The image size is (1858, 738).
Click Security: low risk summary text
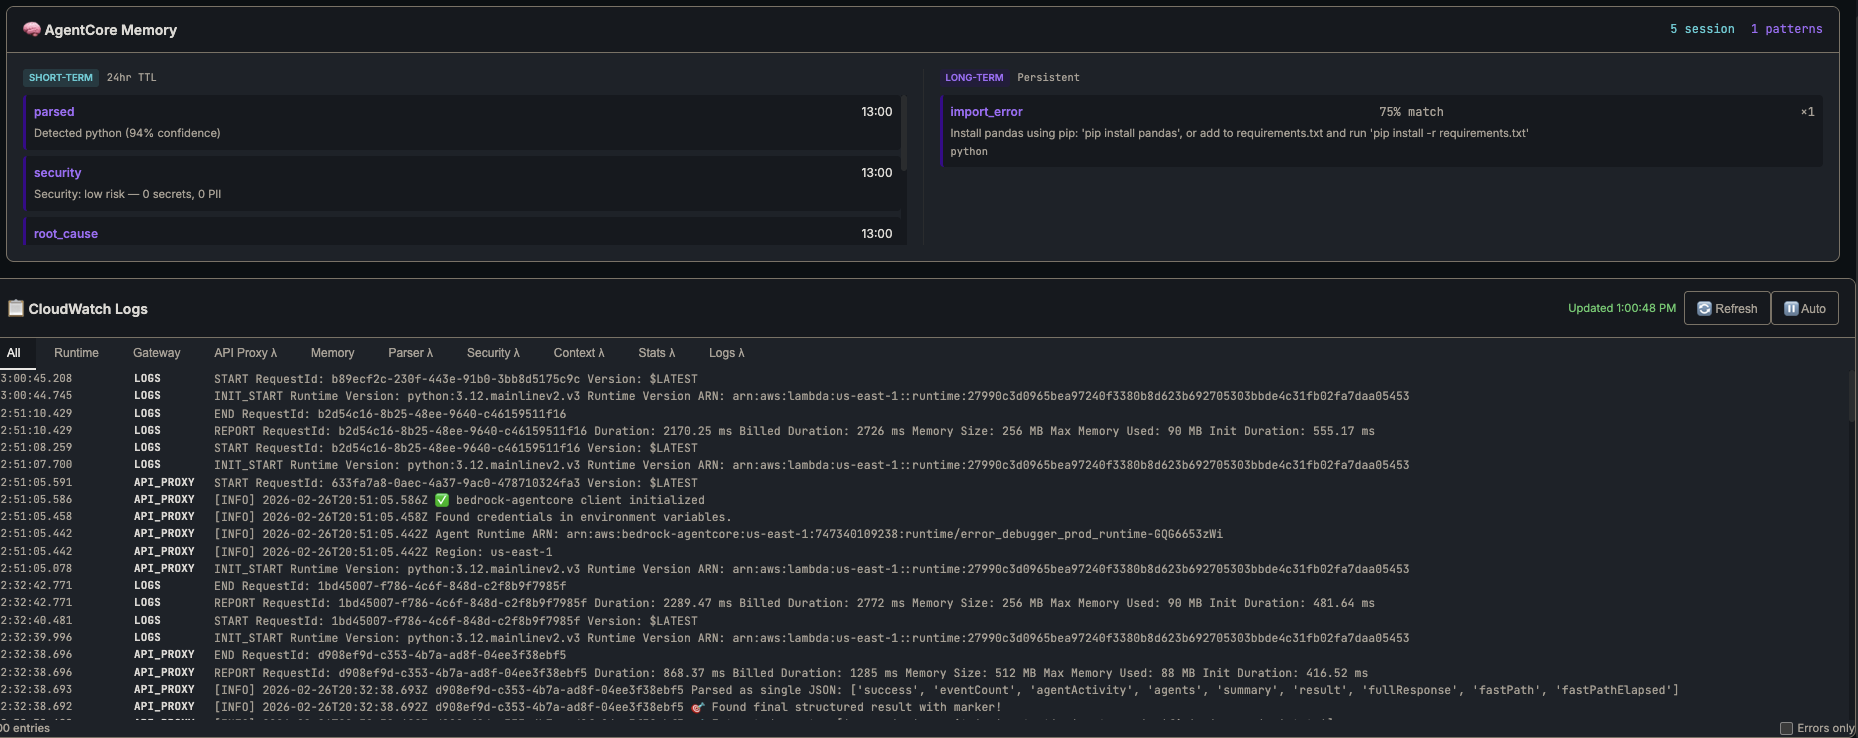click(127, 194)
